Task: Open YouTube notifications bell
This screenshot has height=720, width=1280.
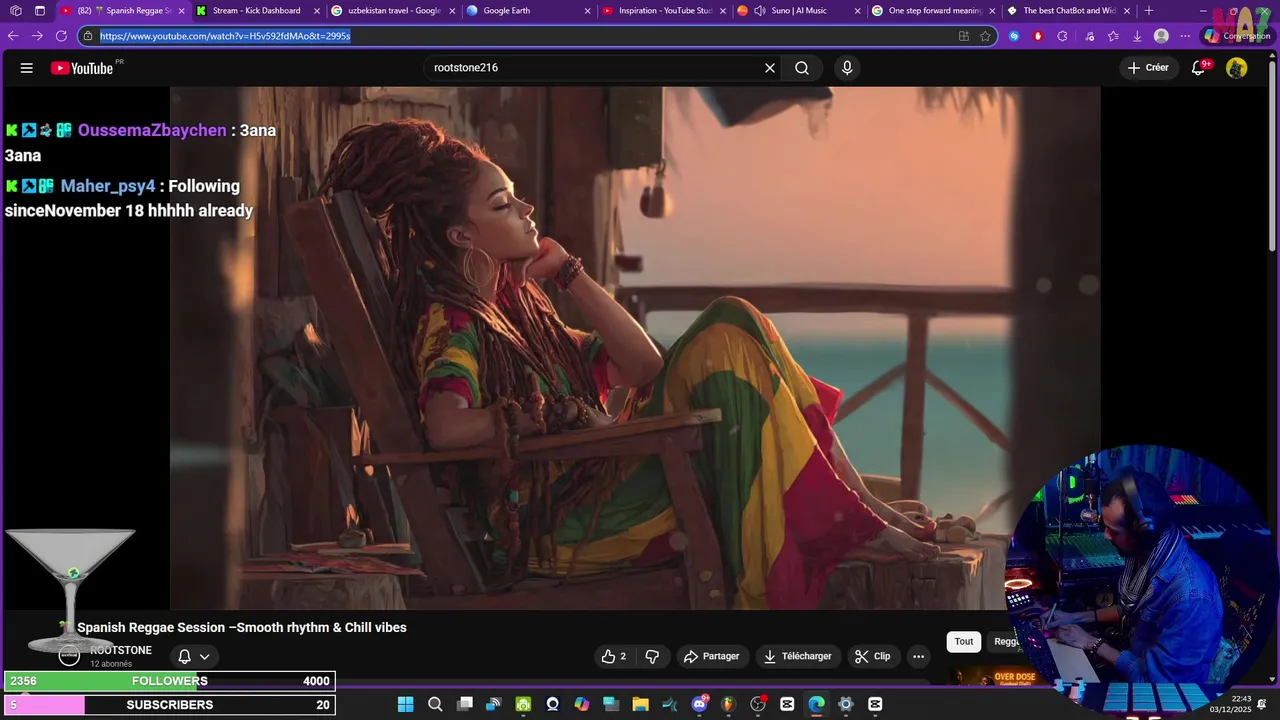Action: click(x=1199, y=68)
